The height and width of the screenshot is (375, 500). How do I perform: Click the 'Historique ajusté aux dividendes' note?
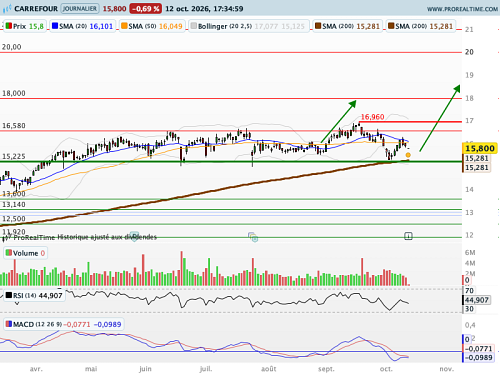107,237
